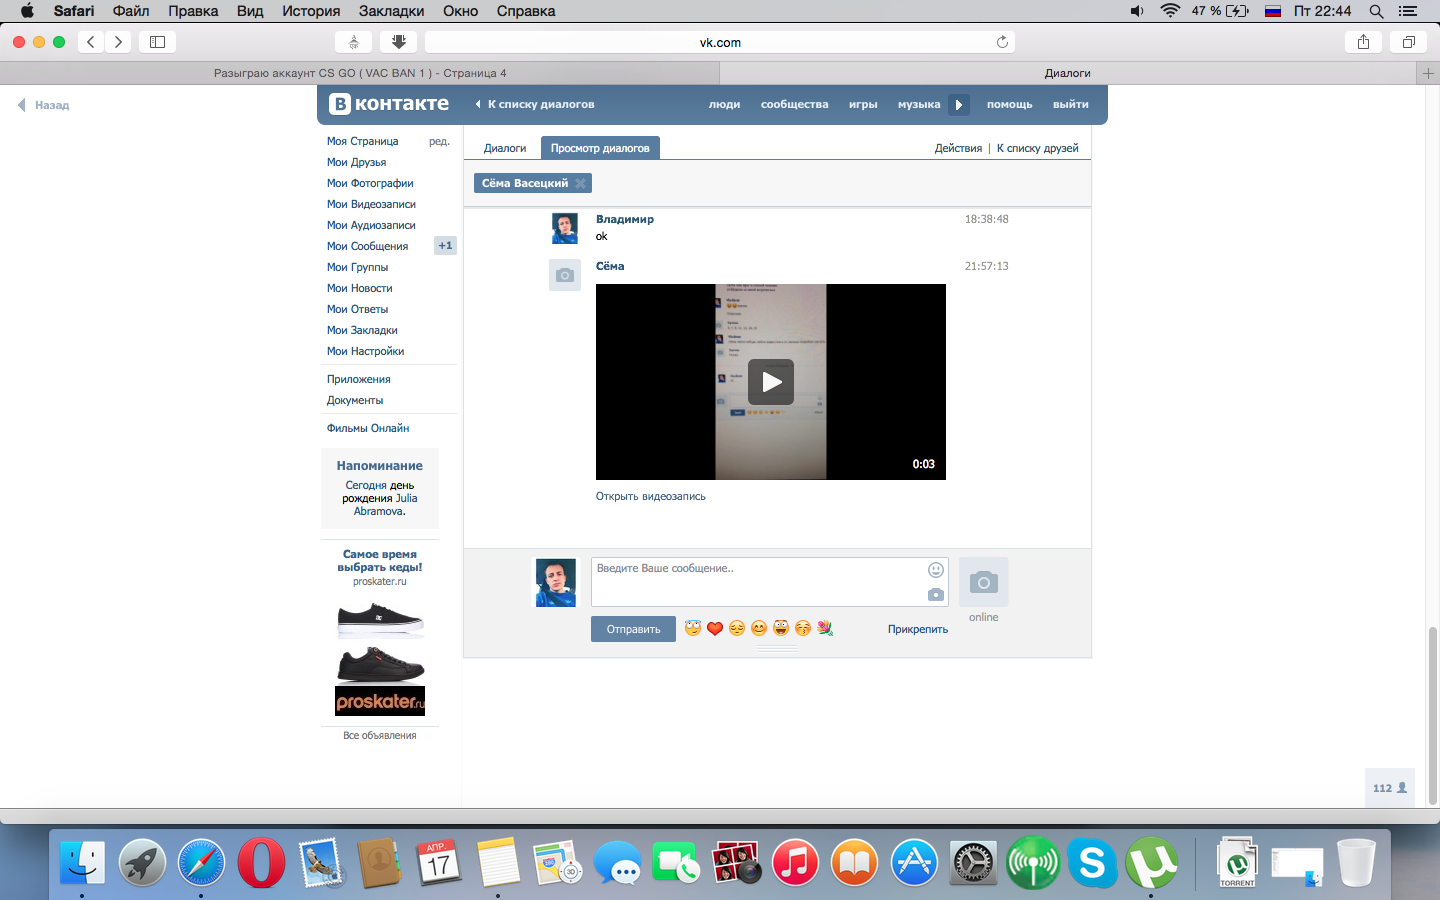The image size is (1440, 900).
Task: Open Finder from the Dock
Action: click(82, 862)
